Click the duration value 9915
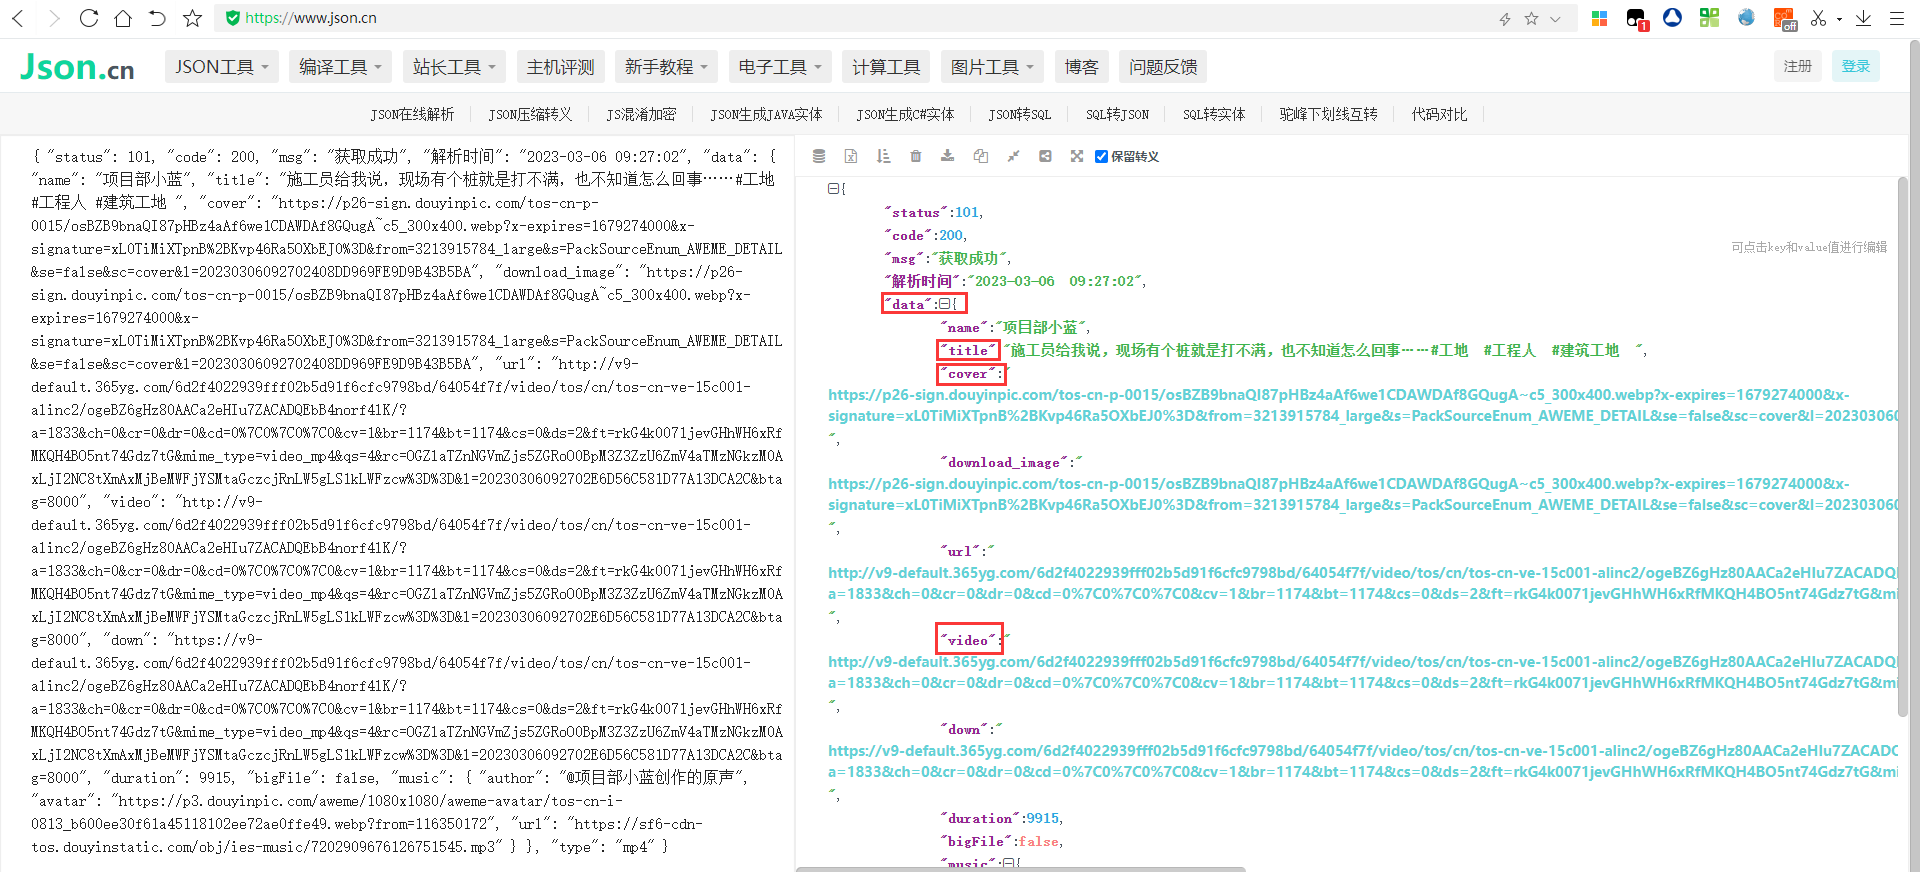The image size is (1920, 872). pyautogui.click(x=1043, y=818)
